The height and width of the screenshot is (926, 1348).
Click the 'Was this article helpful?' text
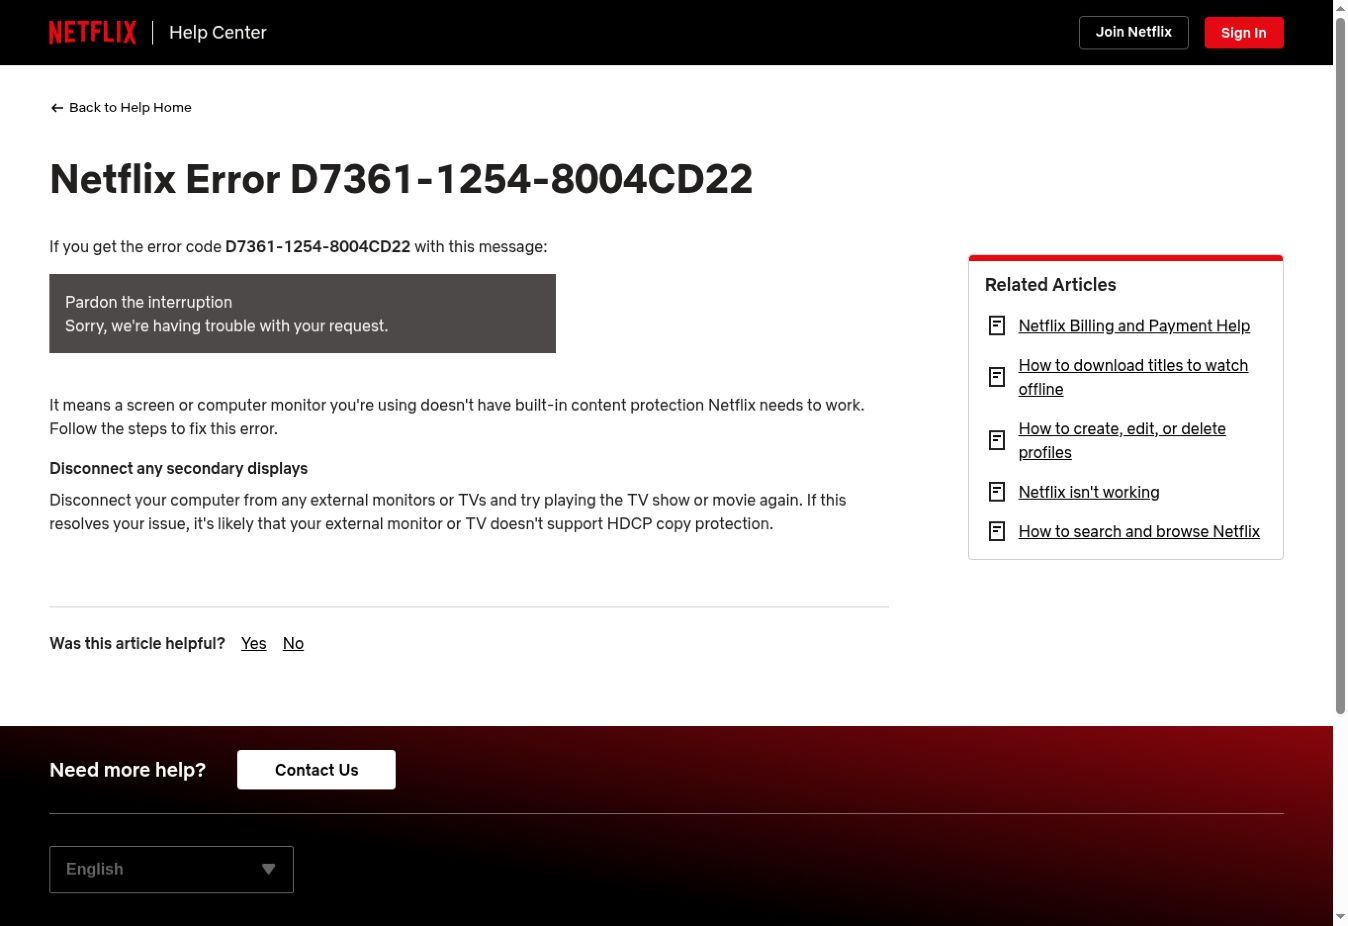click(x=137, y=643)
